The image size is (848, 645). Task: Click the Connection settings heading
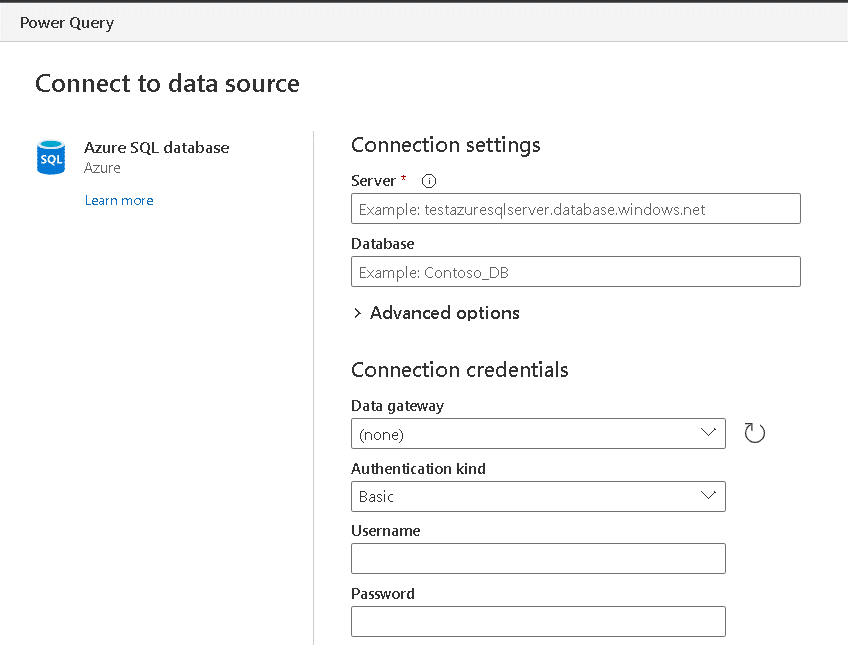click(x=446, y=145)
